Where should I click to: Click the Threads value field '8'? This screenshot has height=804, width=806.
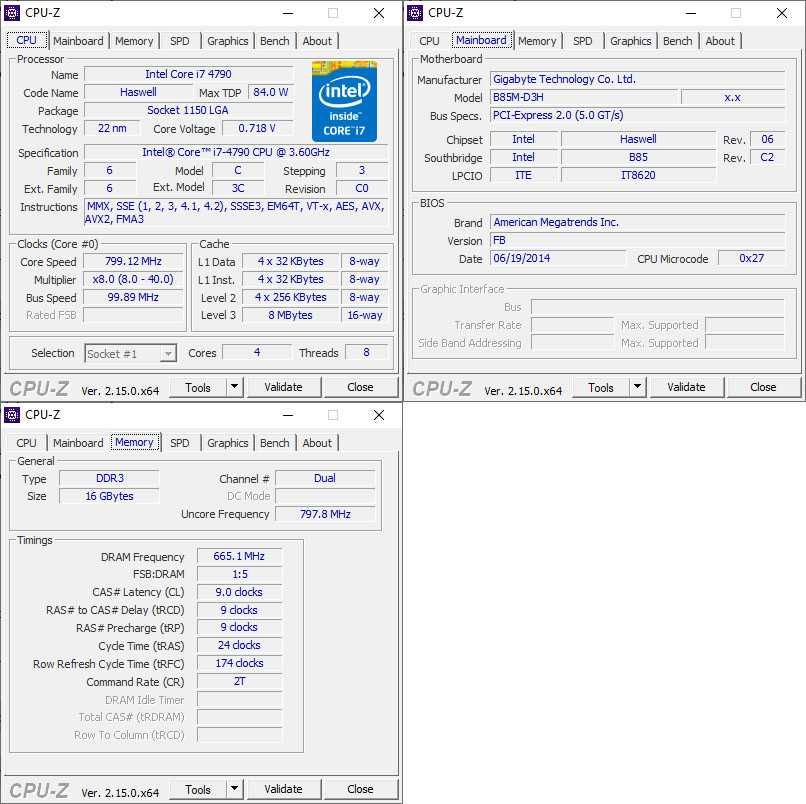click(367, 353)
